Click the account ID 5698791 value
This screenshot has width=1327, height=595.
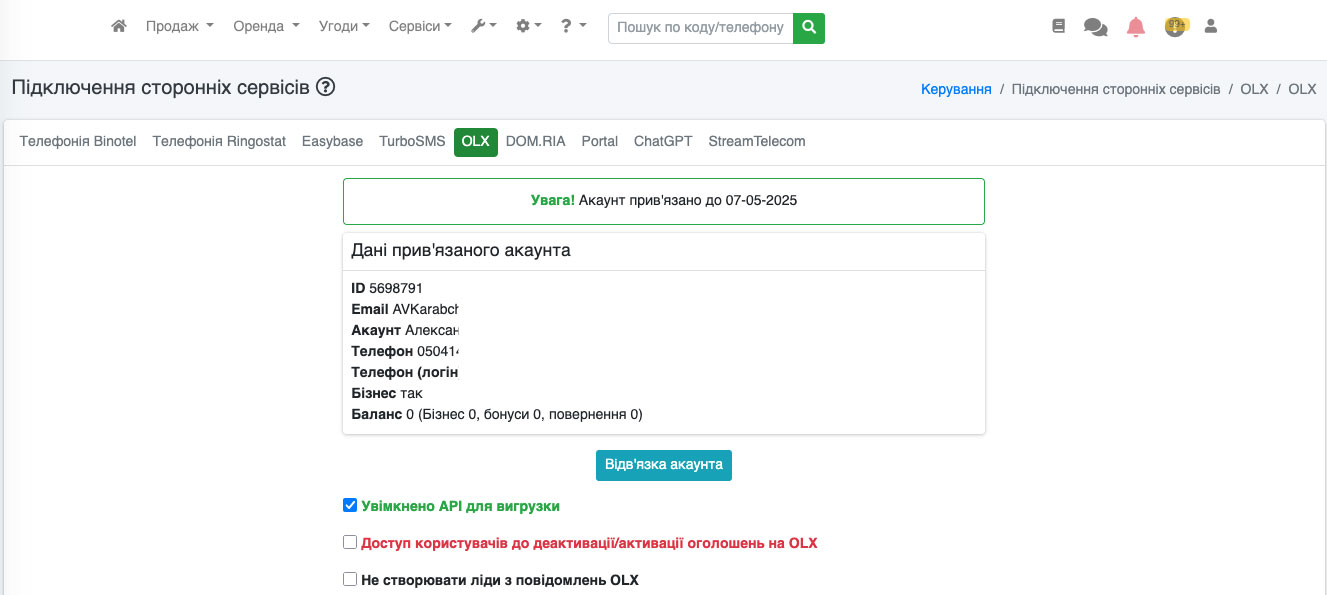point(396,288)
